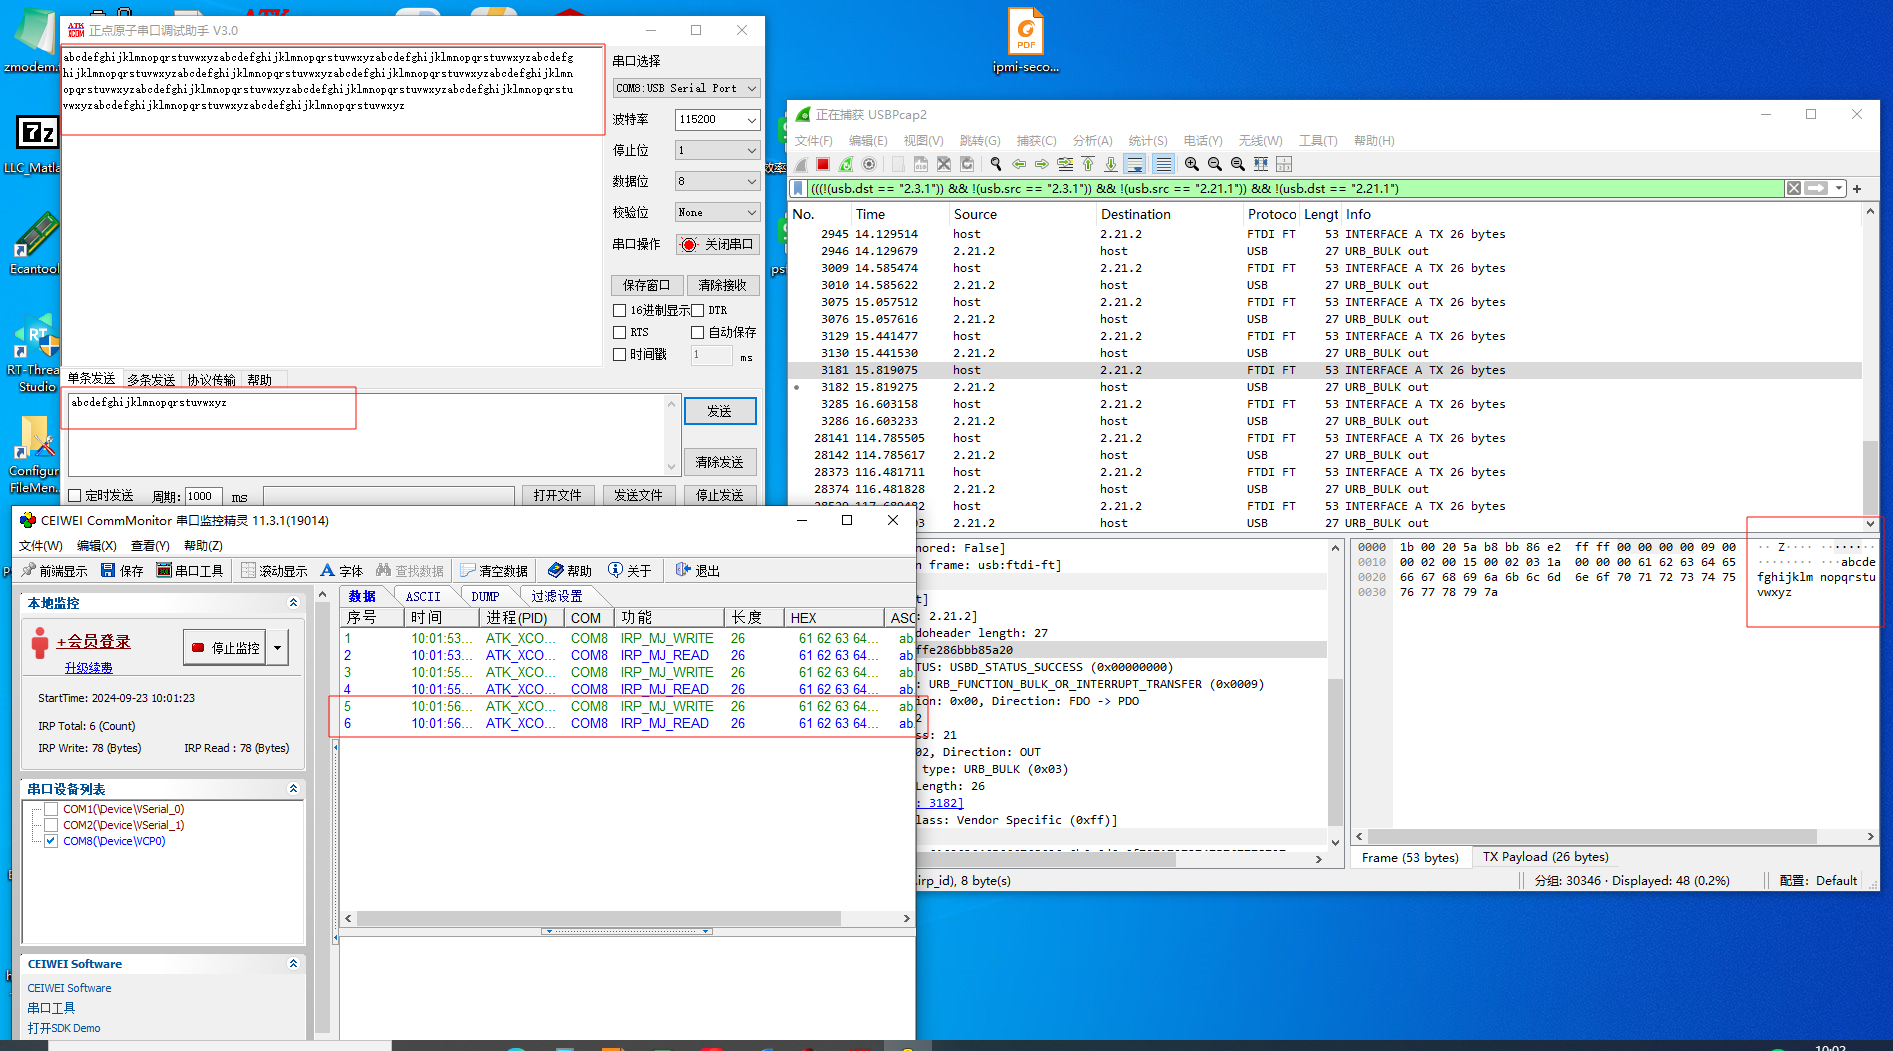
Task: Open CommMonitor 过滤设置 tab
Action: [x=556, y=597]
